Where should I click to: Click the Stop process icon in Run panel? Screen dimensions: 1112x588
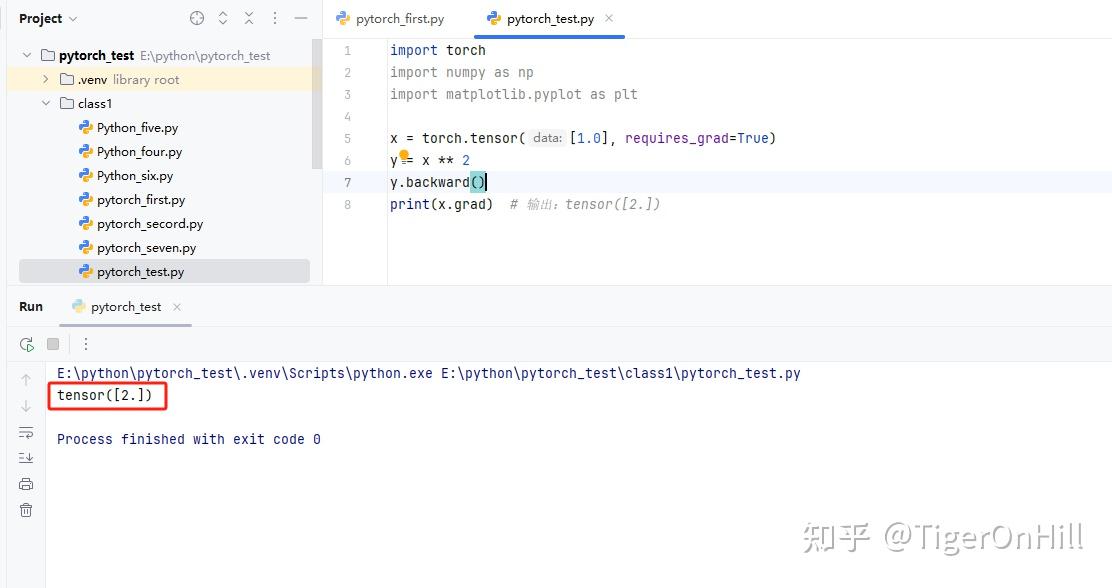pyautogui.click(x=52, y=343)
